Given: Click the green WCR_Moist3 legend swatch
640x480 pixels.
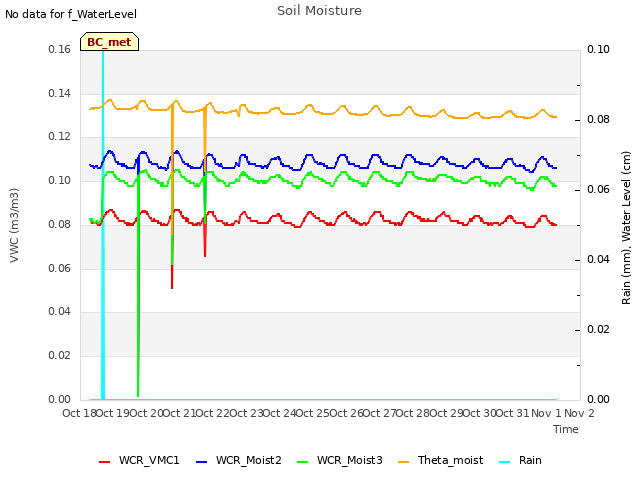Looking at the screenshot, I should coord(302,462).
